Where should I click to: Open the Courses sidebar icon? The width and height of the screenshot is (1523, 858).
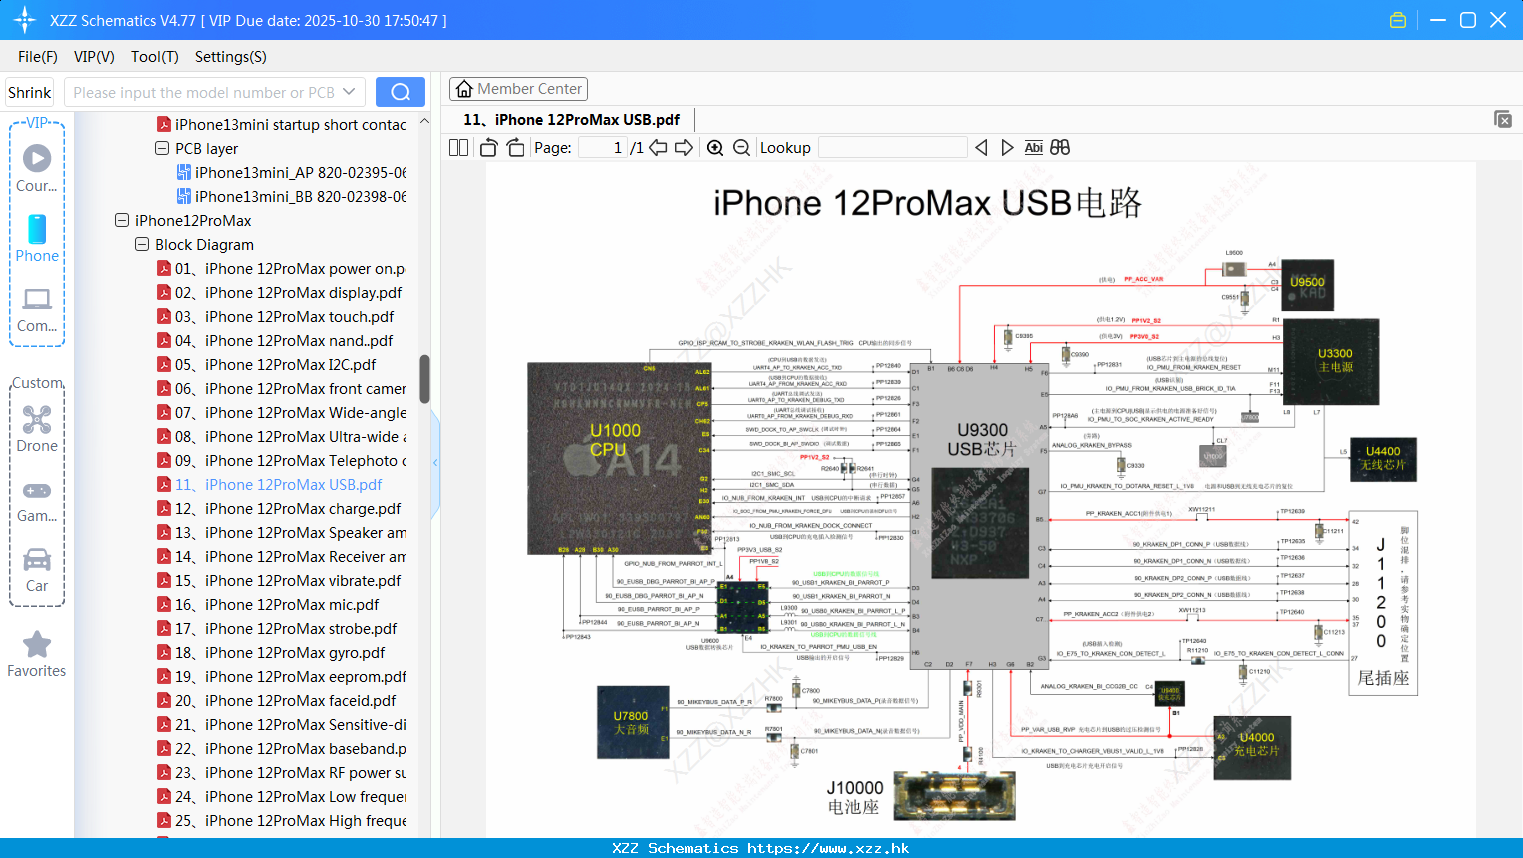click(x=37, y=169)
